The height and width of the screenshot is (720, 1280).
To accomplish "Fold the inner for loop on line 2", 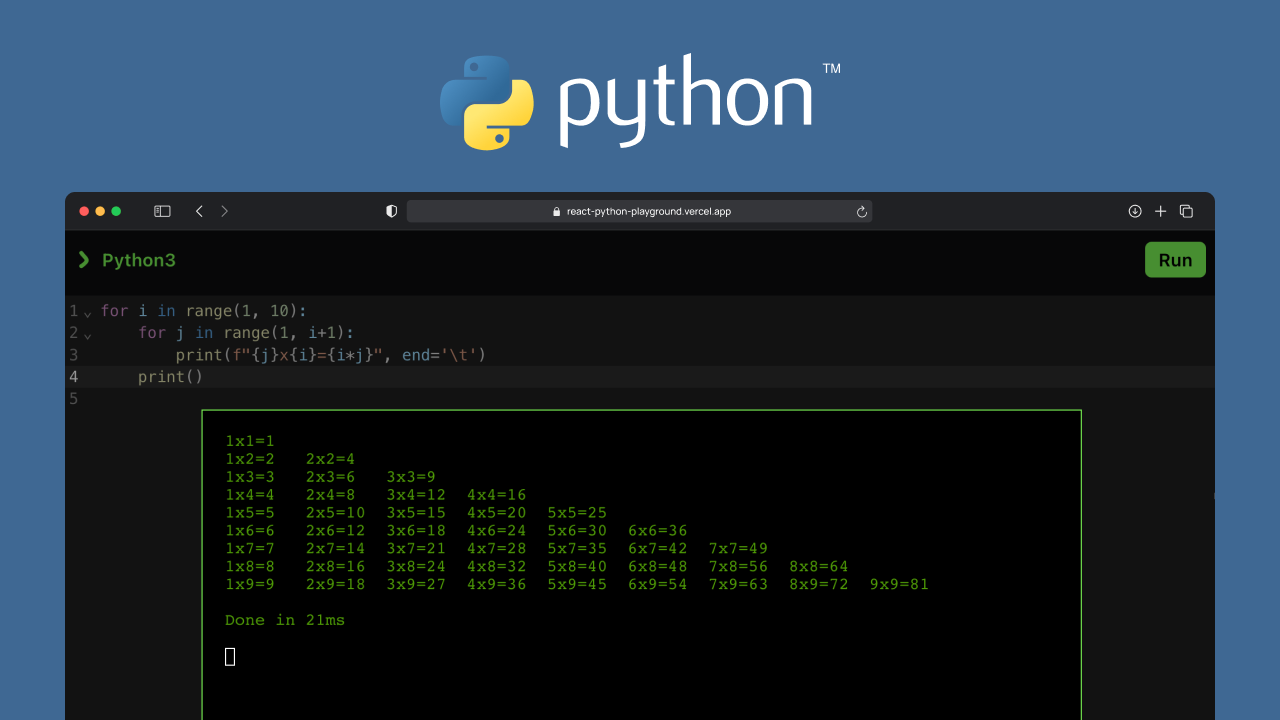I will [87, 334].
